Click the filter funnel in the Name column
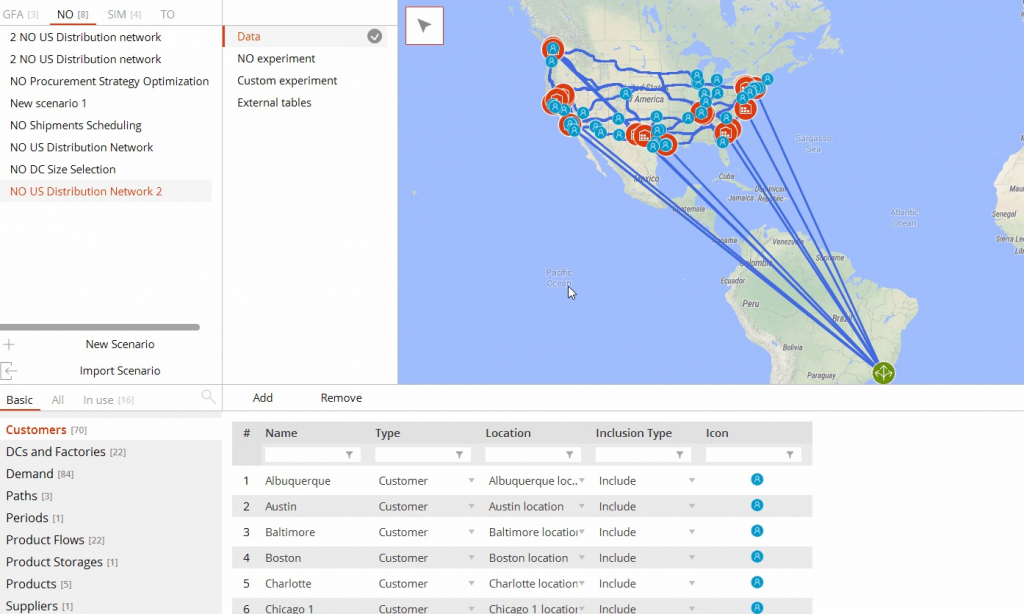This screenshot has width=1024, height=614. [x=349, y=455]
